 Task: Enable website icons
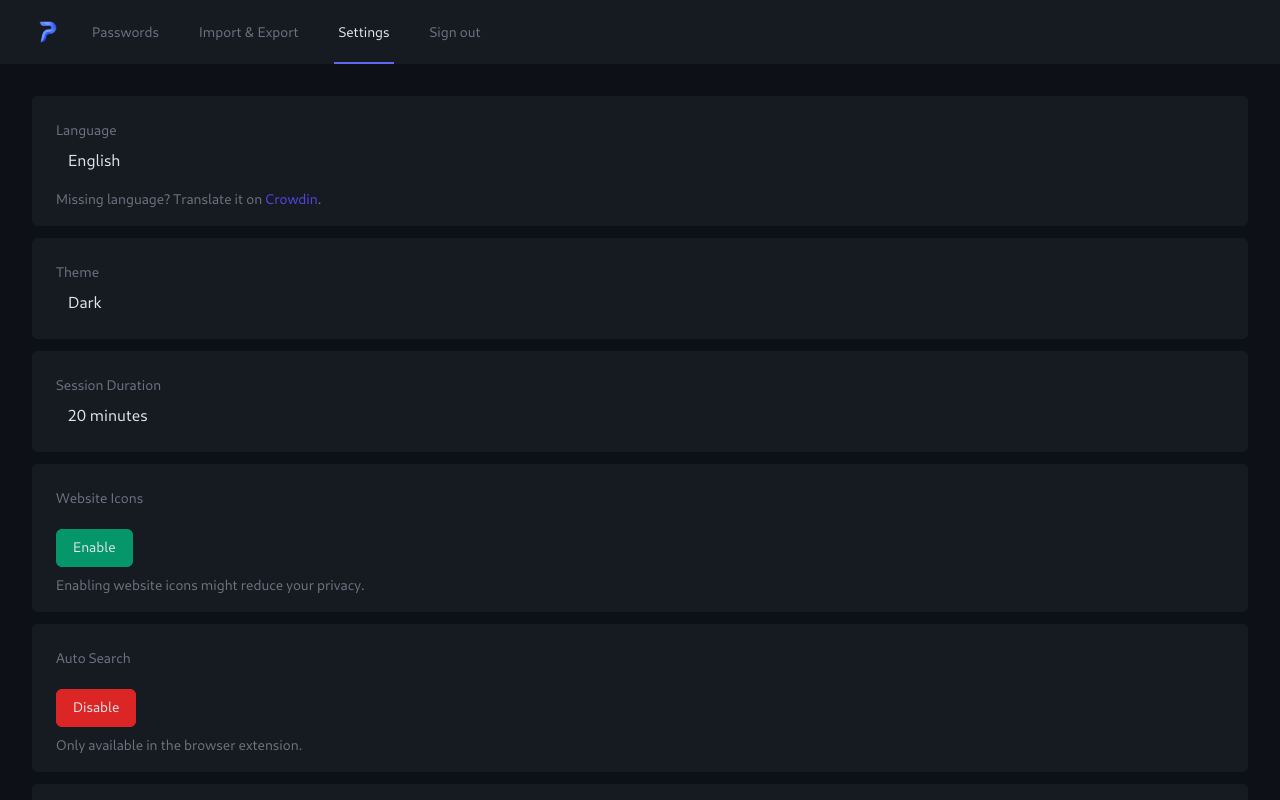[94, 548]
